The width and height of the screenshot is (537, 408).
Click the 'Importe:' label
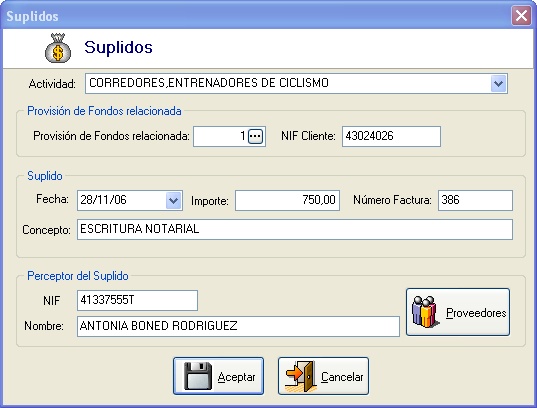pyautogui.click(x=210, y=201)
